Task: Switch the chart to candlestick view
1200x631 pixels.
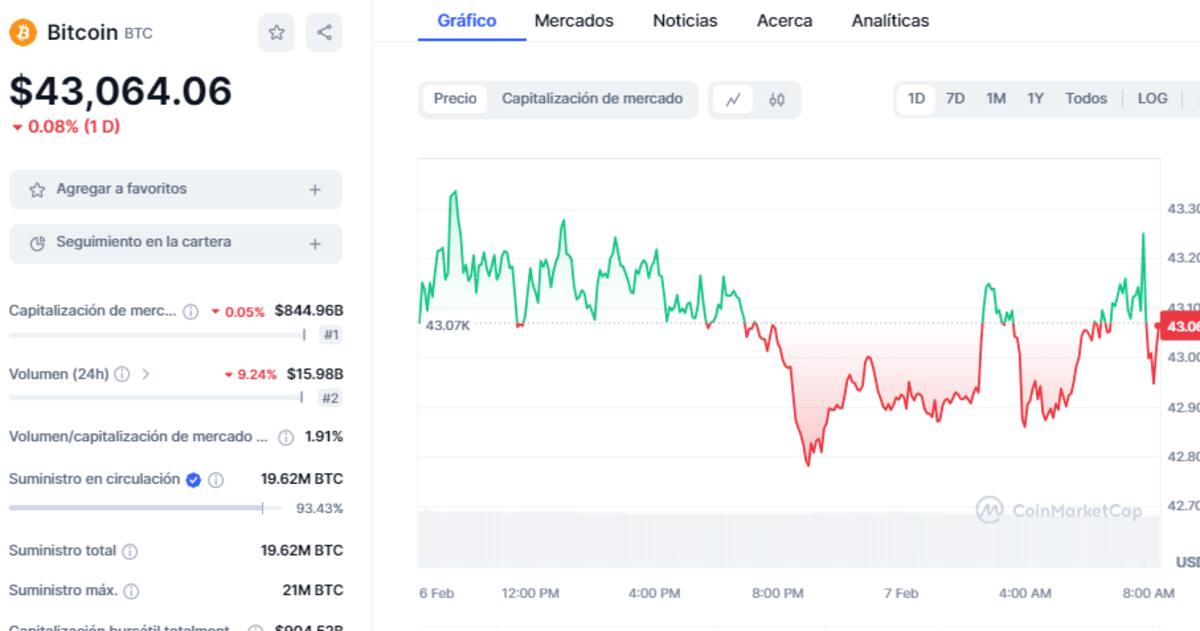Action: click(777, 99)
